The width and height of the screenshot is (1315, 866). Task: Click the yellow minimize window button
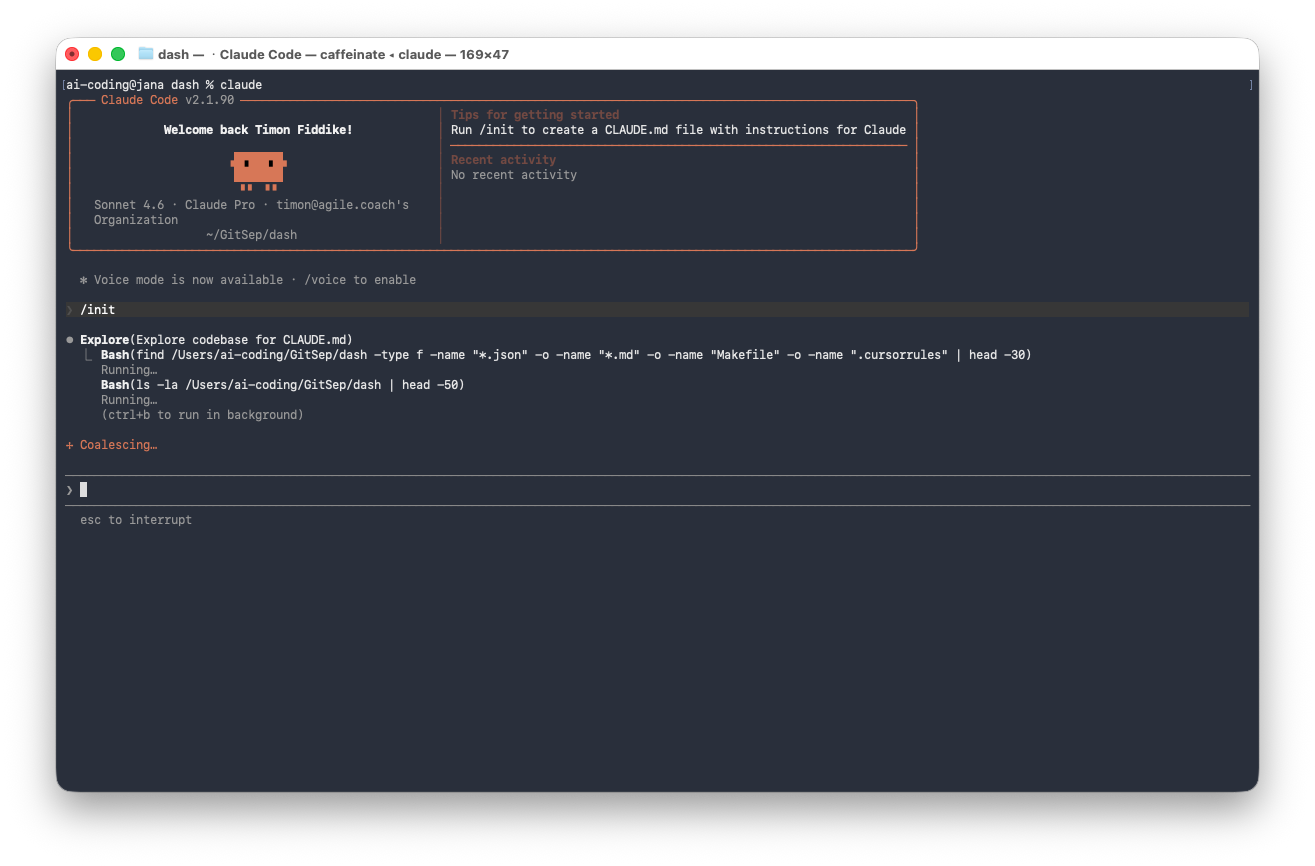tap(95, 54)
